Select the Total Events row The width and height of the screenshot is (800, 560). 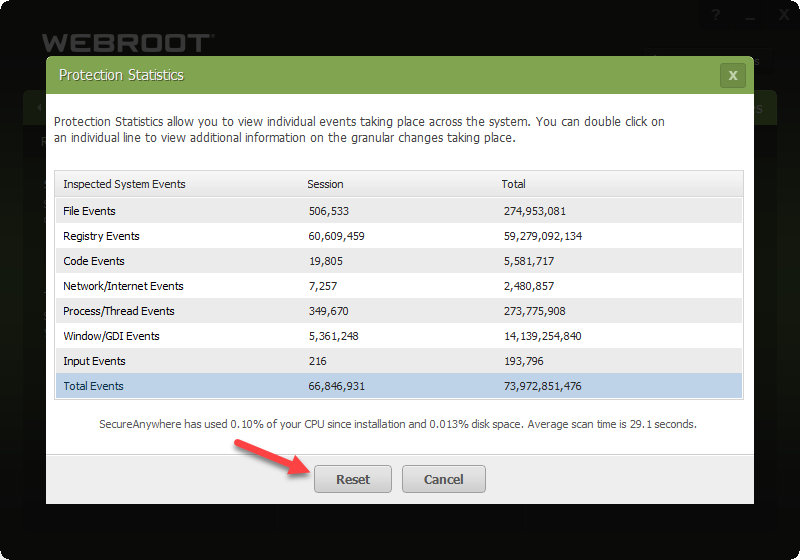398,386
